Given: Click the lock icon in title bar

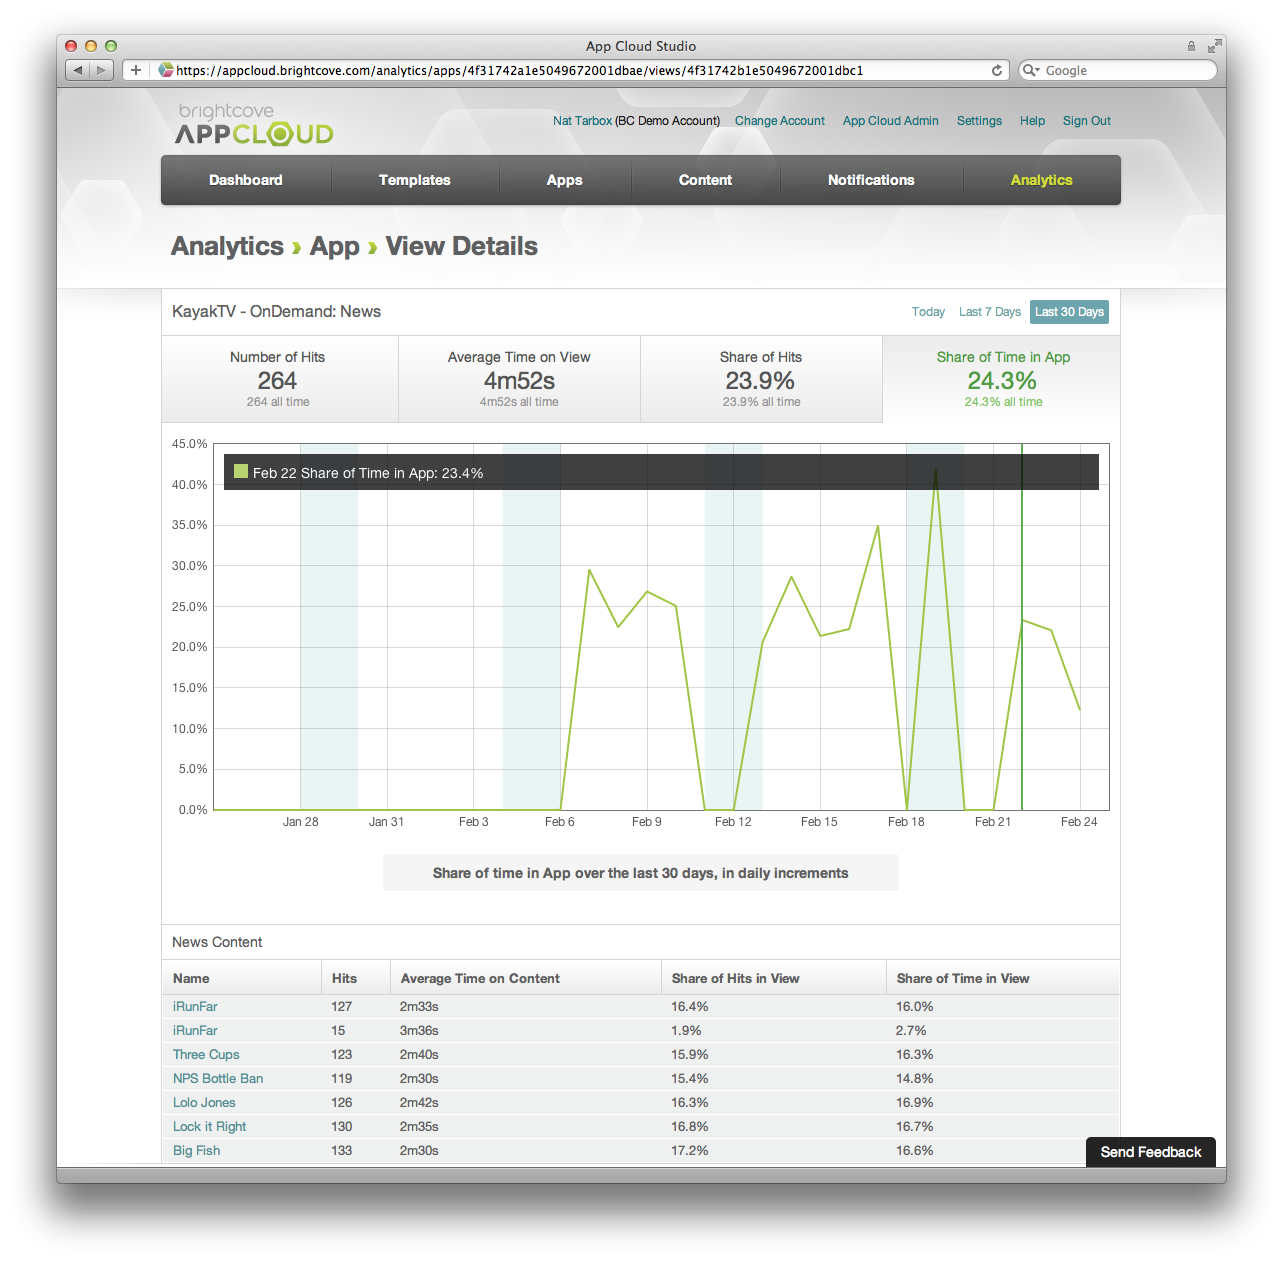Looking at the screenshot, I should [1191, 46].
